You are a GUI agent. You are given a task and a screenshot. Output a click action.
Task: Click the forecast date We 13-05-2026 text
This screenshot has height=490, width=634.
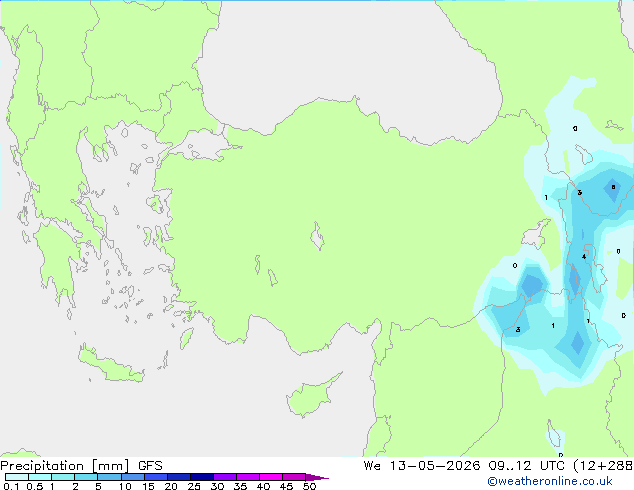(422, 466)
